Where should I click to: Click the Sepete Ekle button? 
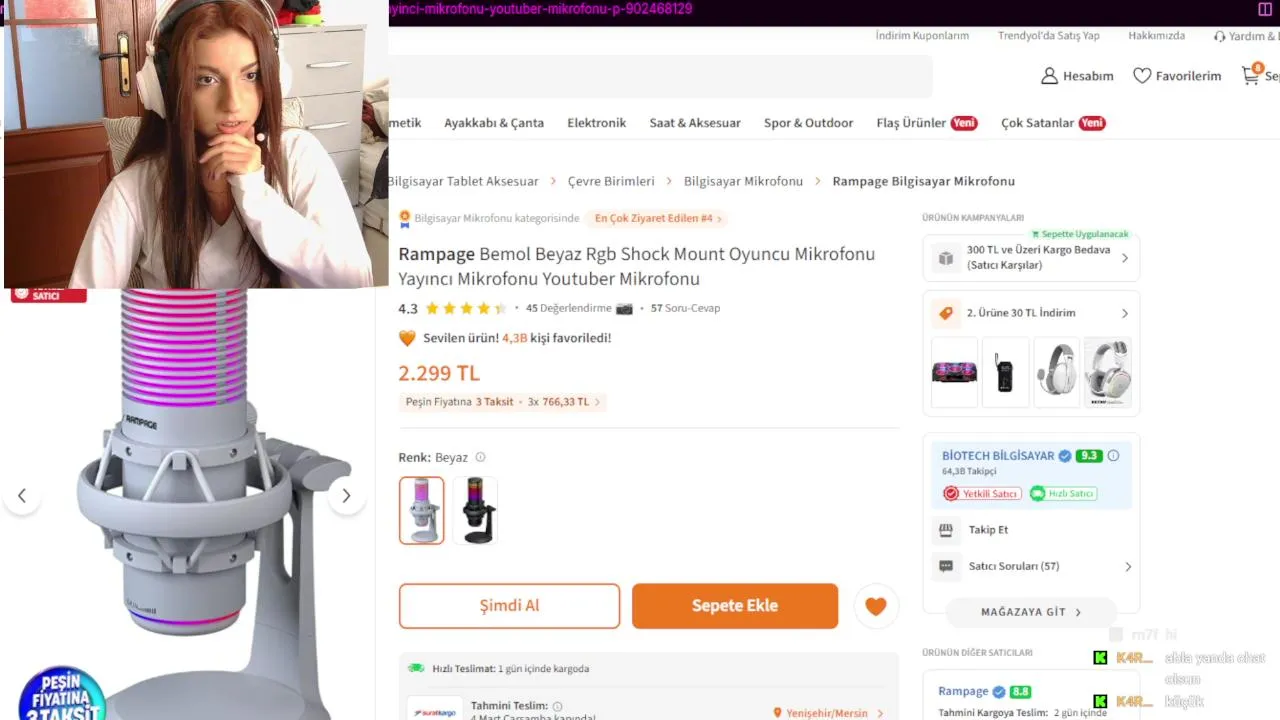735,606
